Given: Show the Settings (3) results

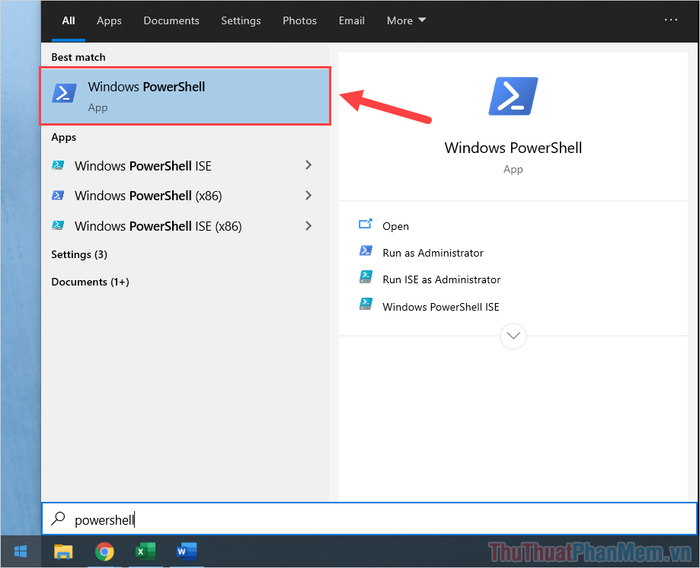Looking at the screenshot, I should (79, 255).
